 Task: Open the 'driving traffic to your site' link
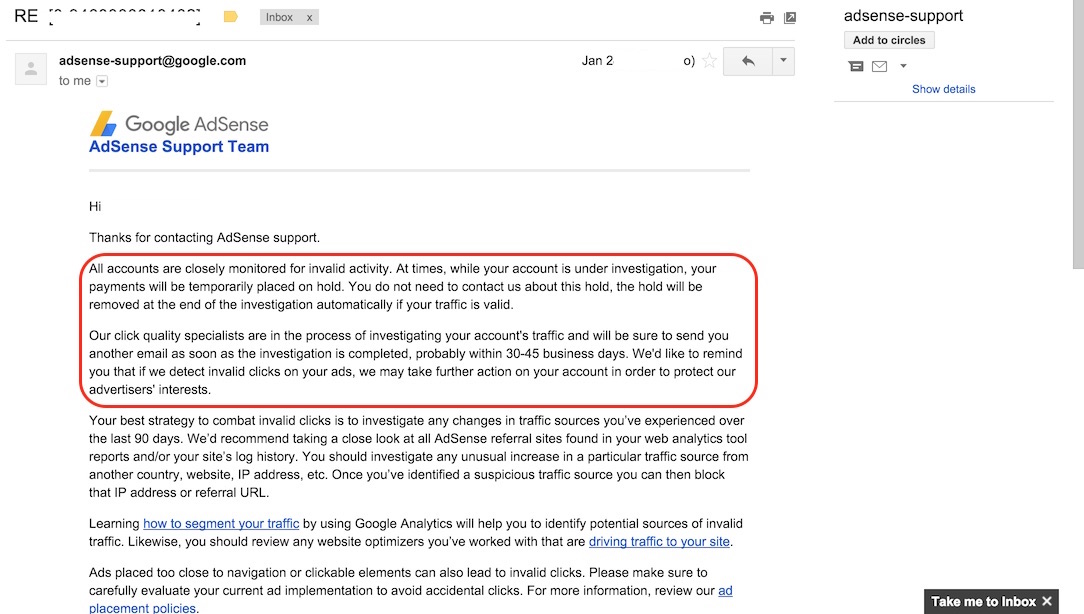[x=660, y=542]
